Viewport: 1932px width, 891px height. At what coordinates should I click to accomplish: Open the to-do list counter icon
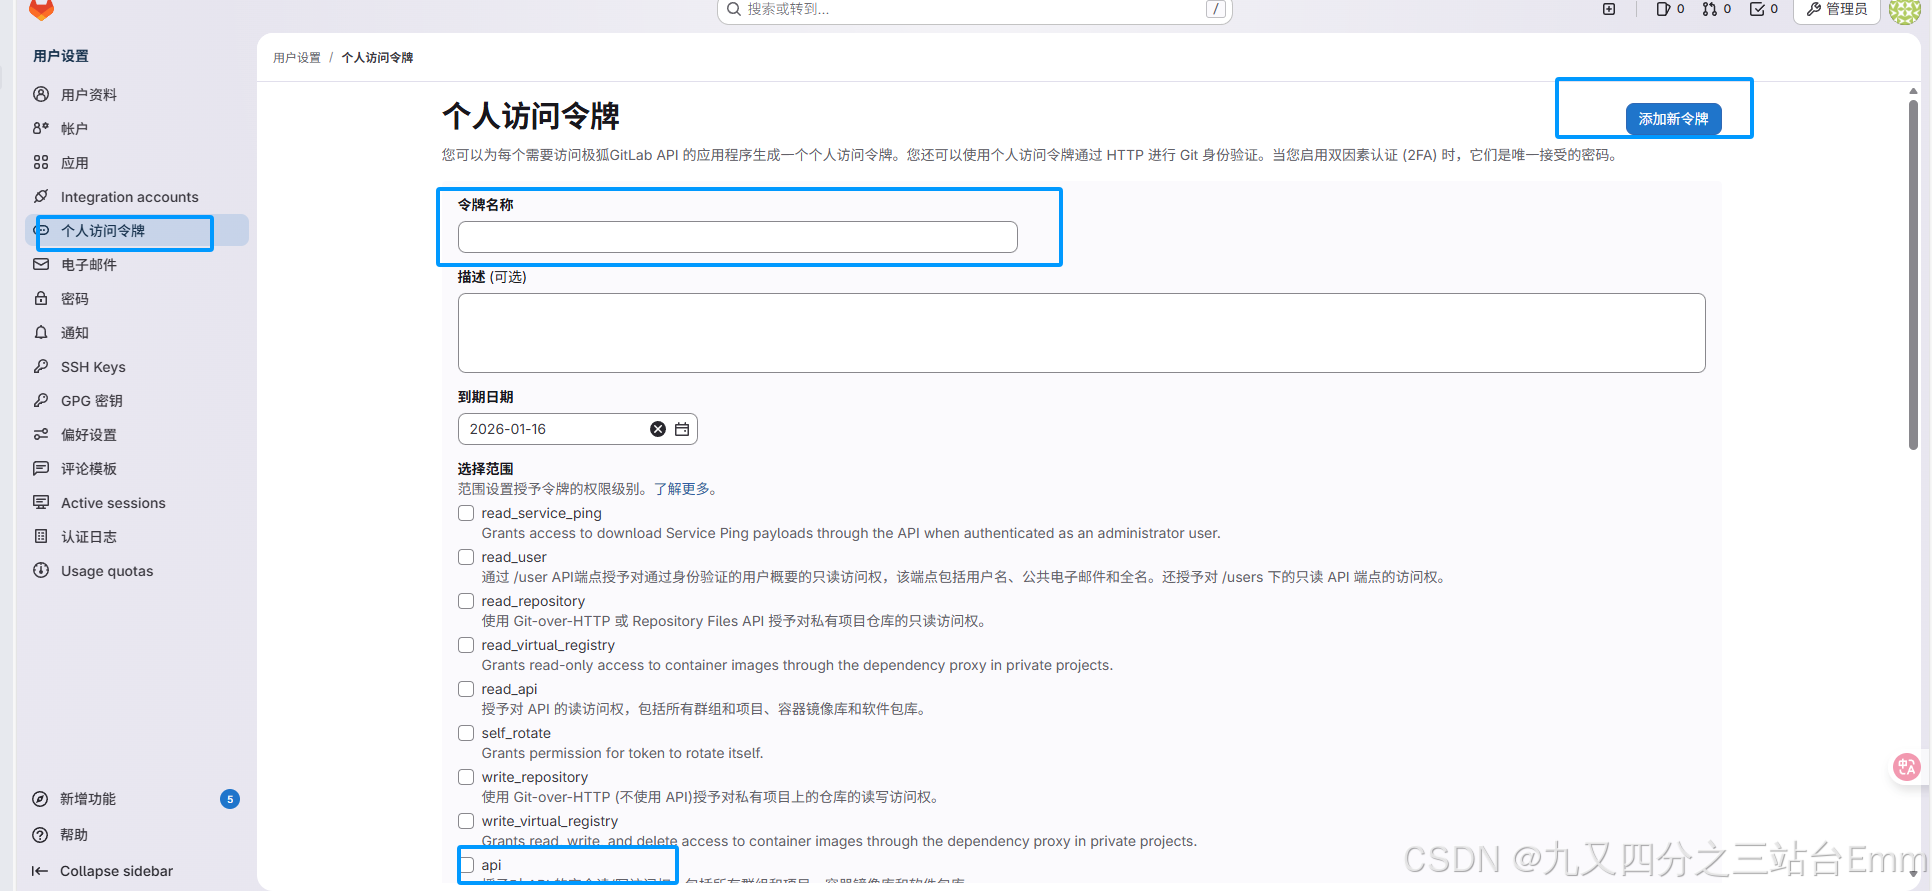(x=1763, y=9)
